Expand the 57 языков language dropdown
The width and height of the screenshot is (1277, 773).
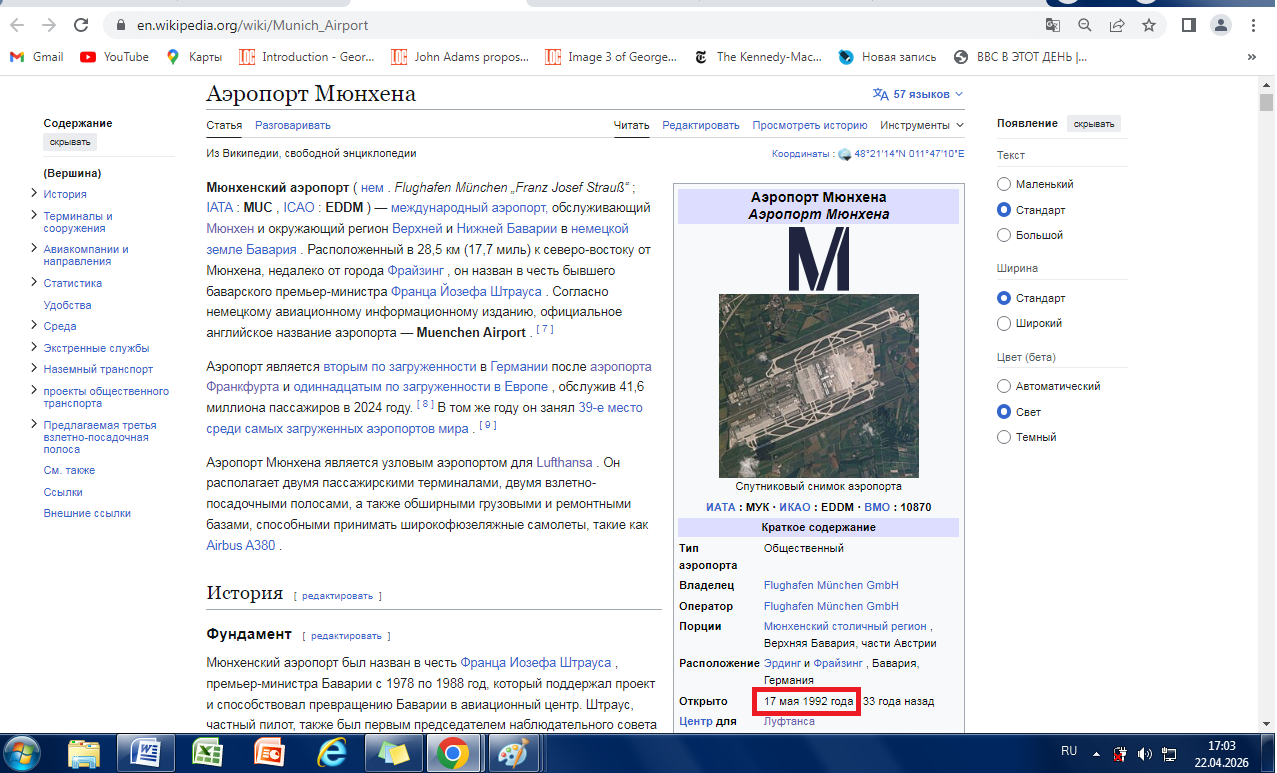[x=918, y=94]
